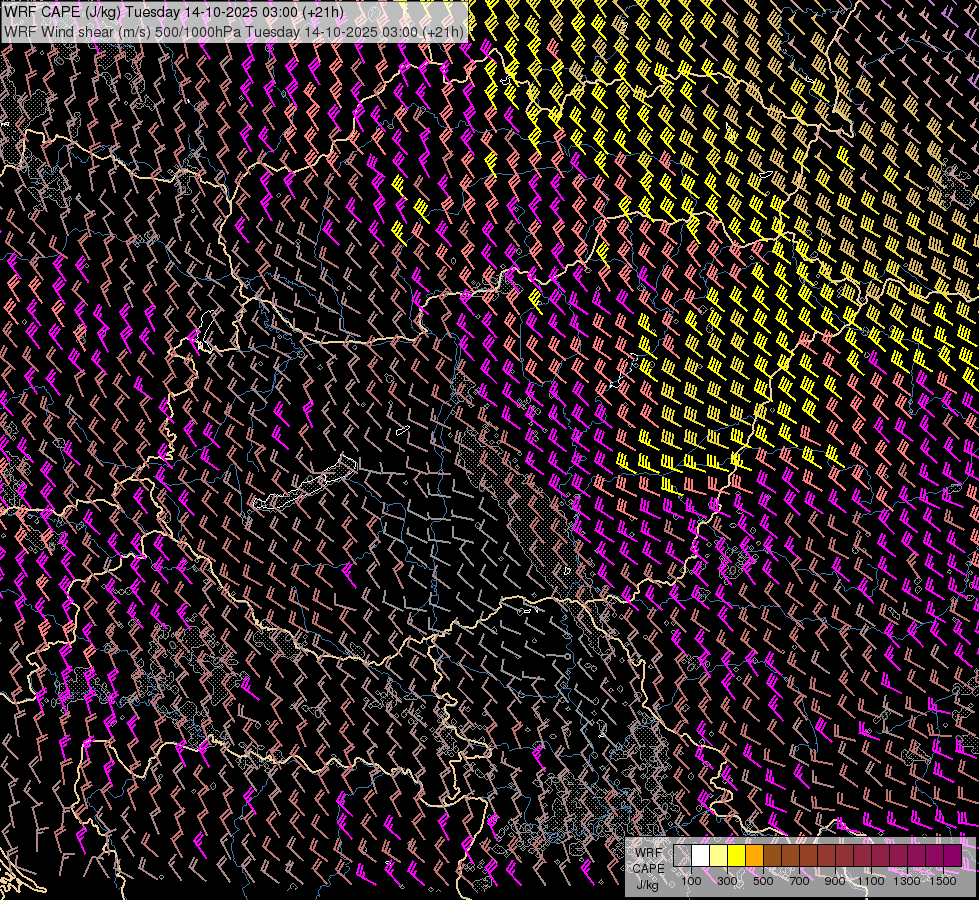This screenshot has width=979, height=900.
Task: Click the WRF Wind shear title line
Action: click(x=234, y=31)
